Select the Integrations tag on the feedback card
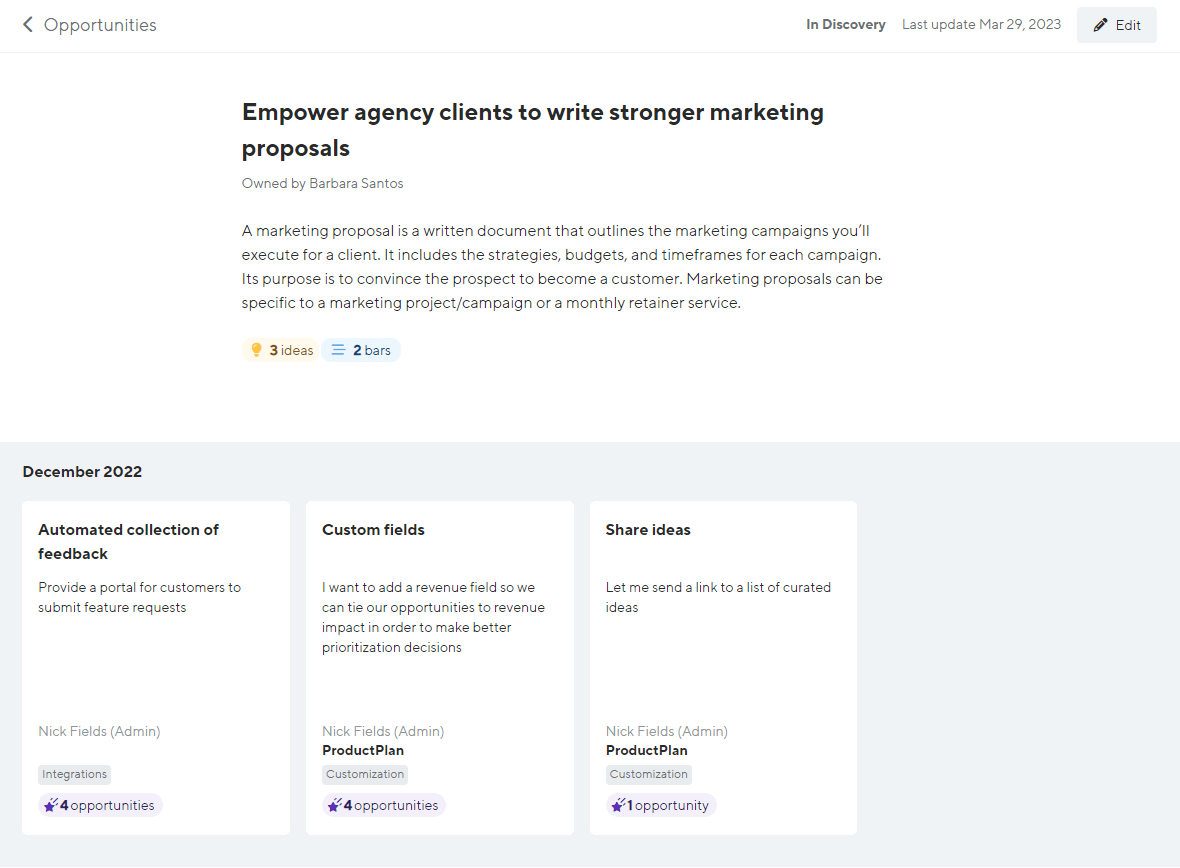Image resolution: width=1180 pixels, height=868 pixels. click(x=74, y=774)
